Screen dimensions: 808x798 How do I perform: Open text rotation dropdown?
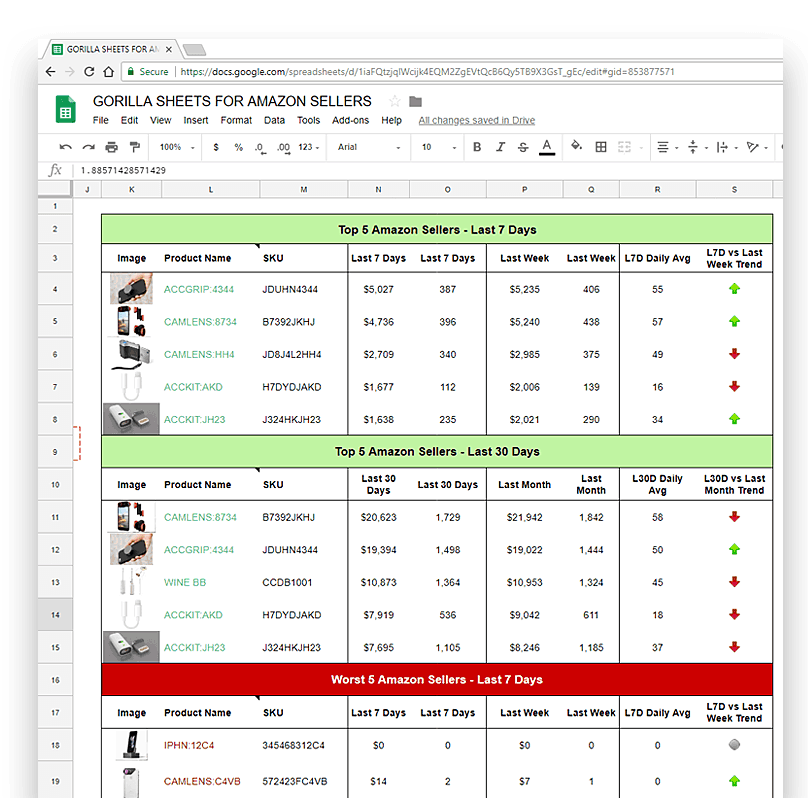tap(757, 147)
